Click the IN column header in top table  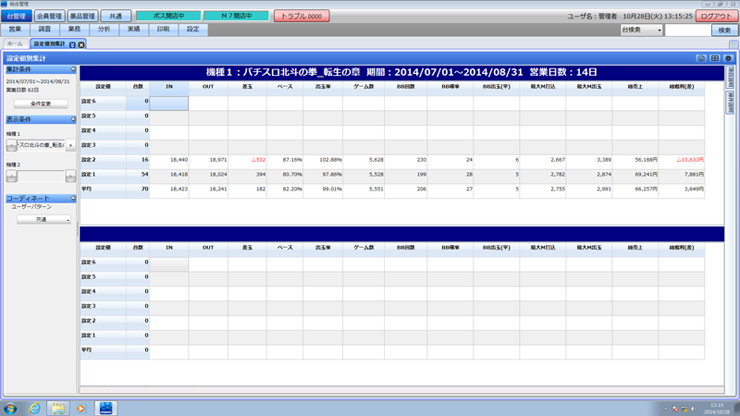(169, 87)
